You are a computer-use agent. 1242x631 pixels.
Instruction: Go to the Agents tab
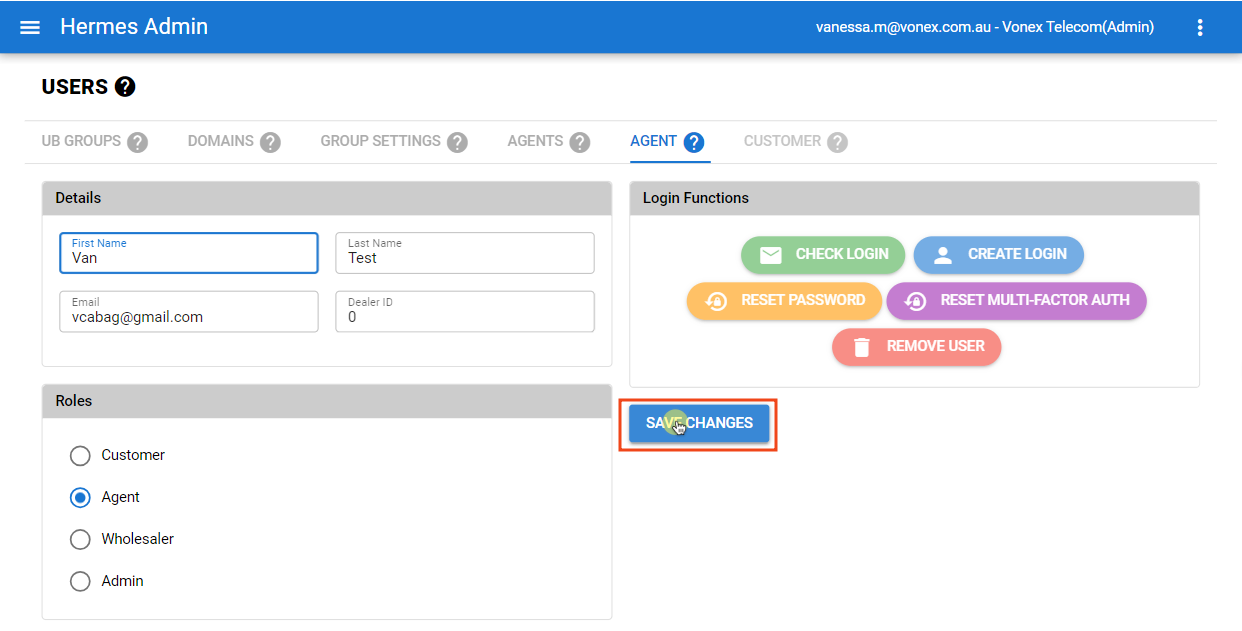click(x=535, y=141)
